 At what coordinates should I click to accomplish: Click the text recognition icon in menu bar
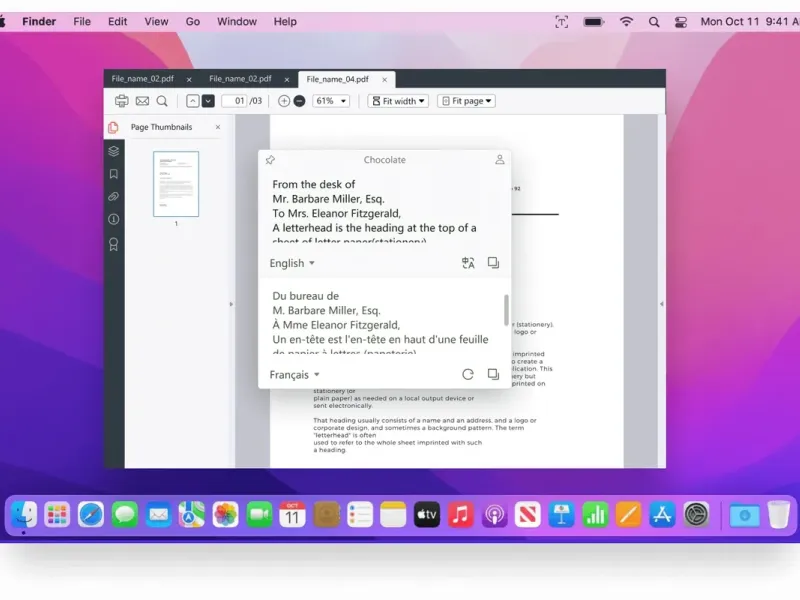pos(561,22)
